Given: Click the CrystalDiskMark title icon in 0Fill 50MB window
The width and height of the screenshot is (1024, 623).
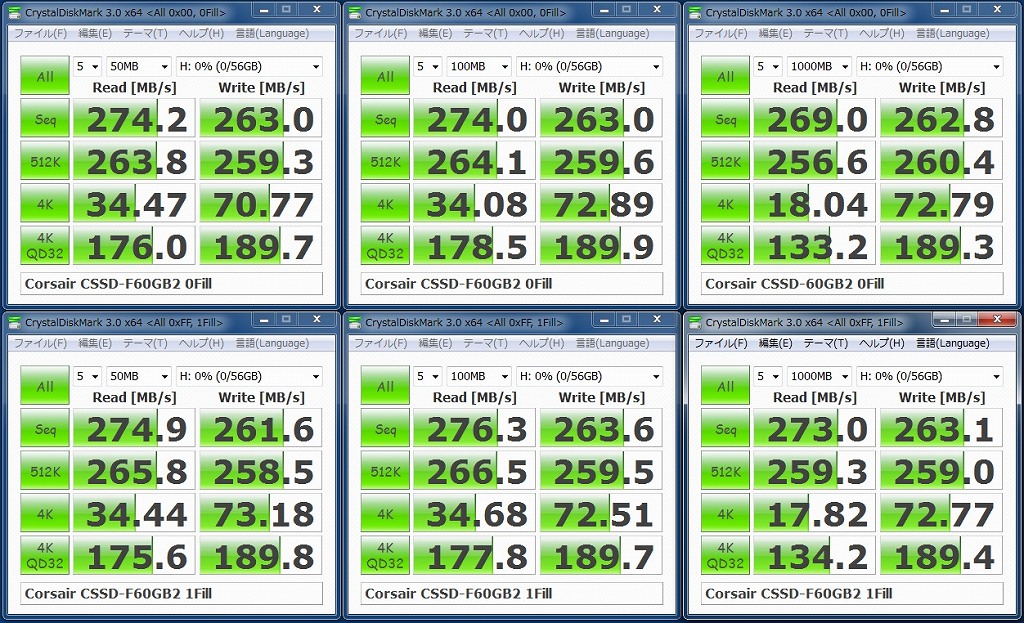Looking at the screenshot, I should click(x=14, y=12).
